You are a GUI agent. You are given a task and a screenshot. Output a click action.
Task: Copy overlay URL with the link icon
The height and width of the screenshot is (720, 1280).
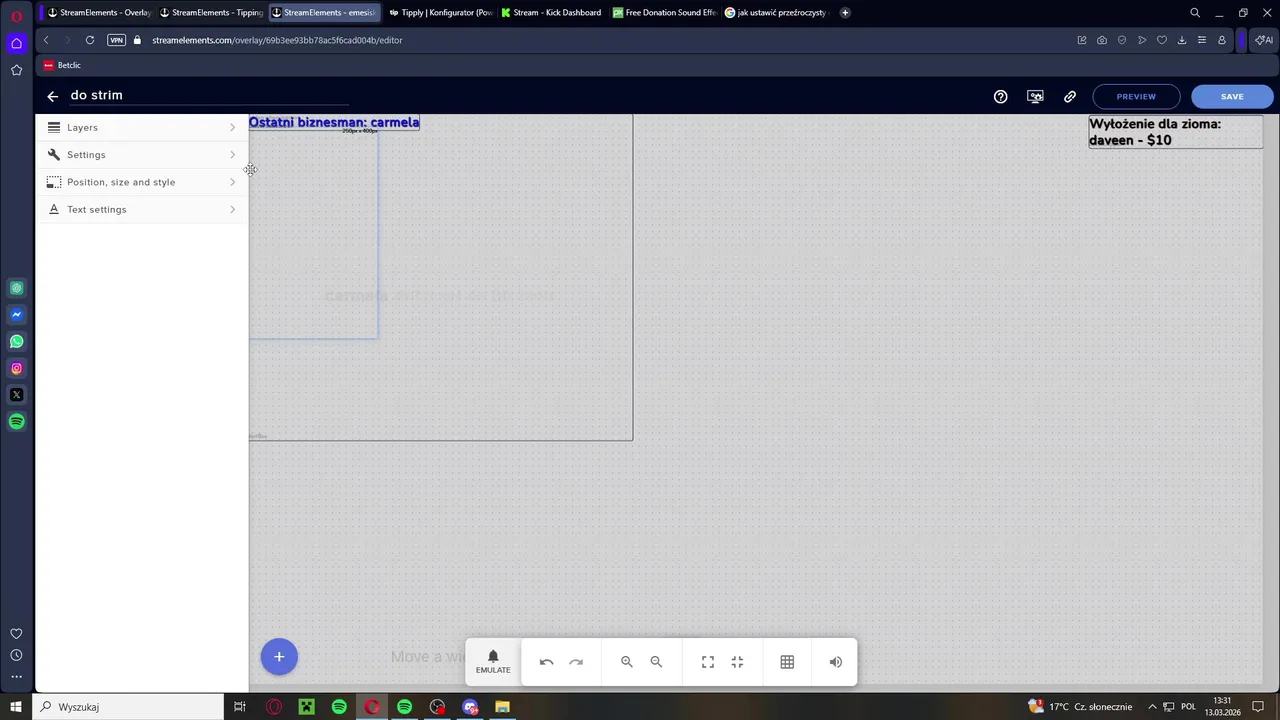pos(1070,97)
